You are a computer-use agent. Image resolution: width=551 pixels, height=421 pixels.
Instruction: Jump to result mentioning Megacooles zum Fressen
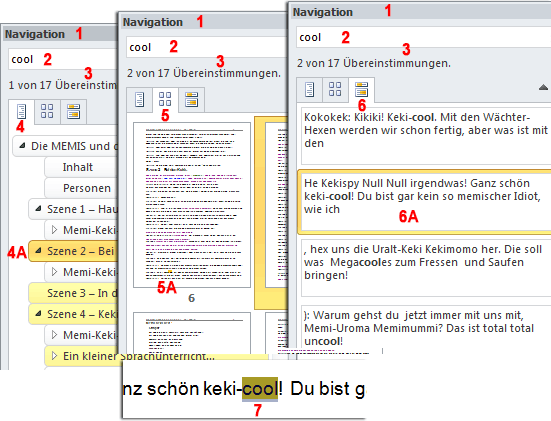[426, 268]
